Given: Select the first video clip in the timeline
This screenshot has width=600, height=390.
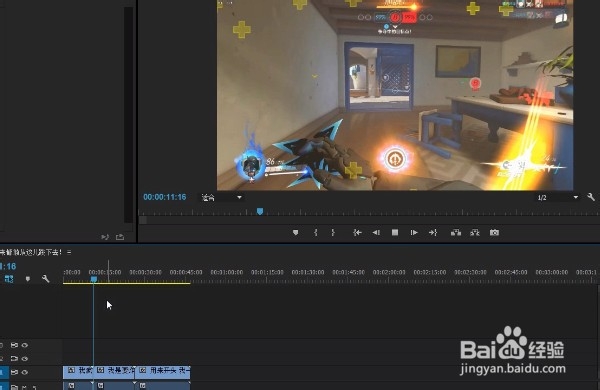Looking at the screenshot, I should coord(78,372).
